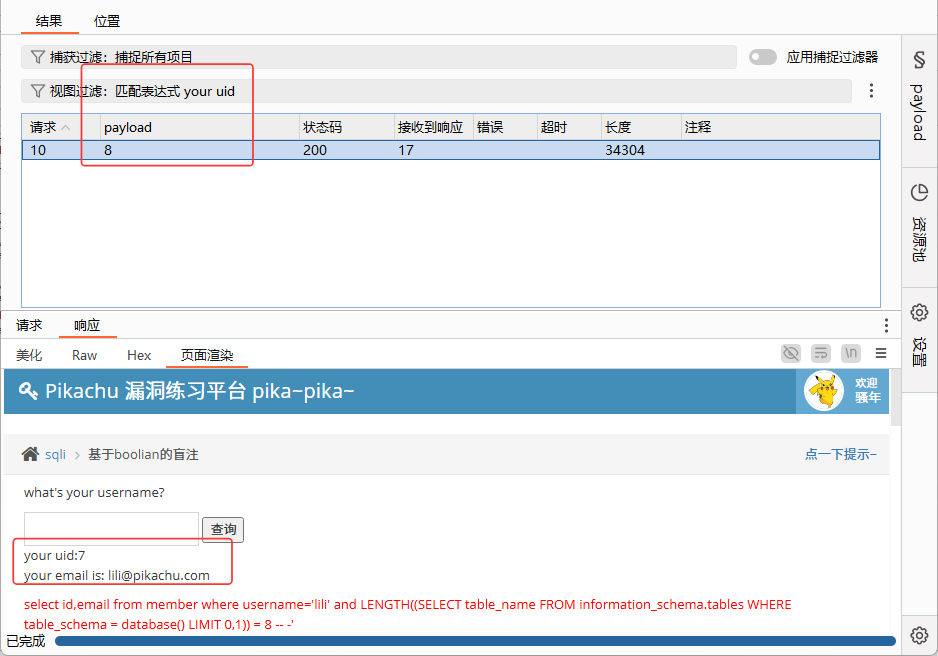Click the view filter funnel icon
This screenshot has height=656, width=938.
coord(38,91)
